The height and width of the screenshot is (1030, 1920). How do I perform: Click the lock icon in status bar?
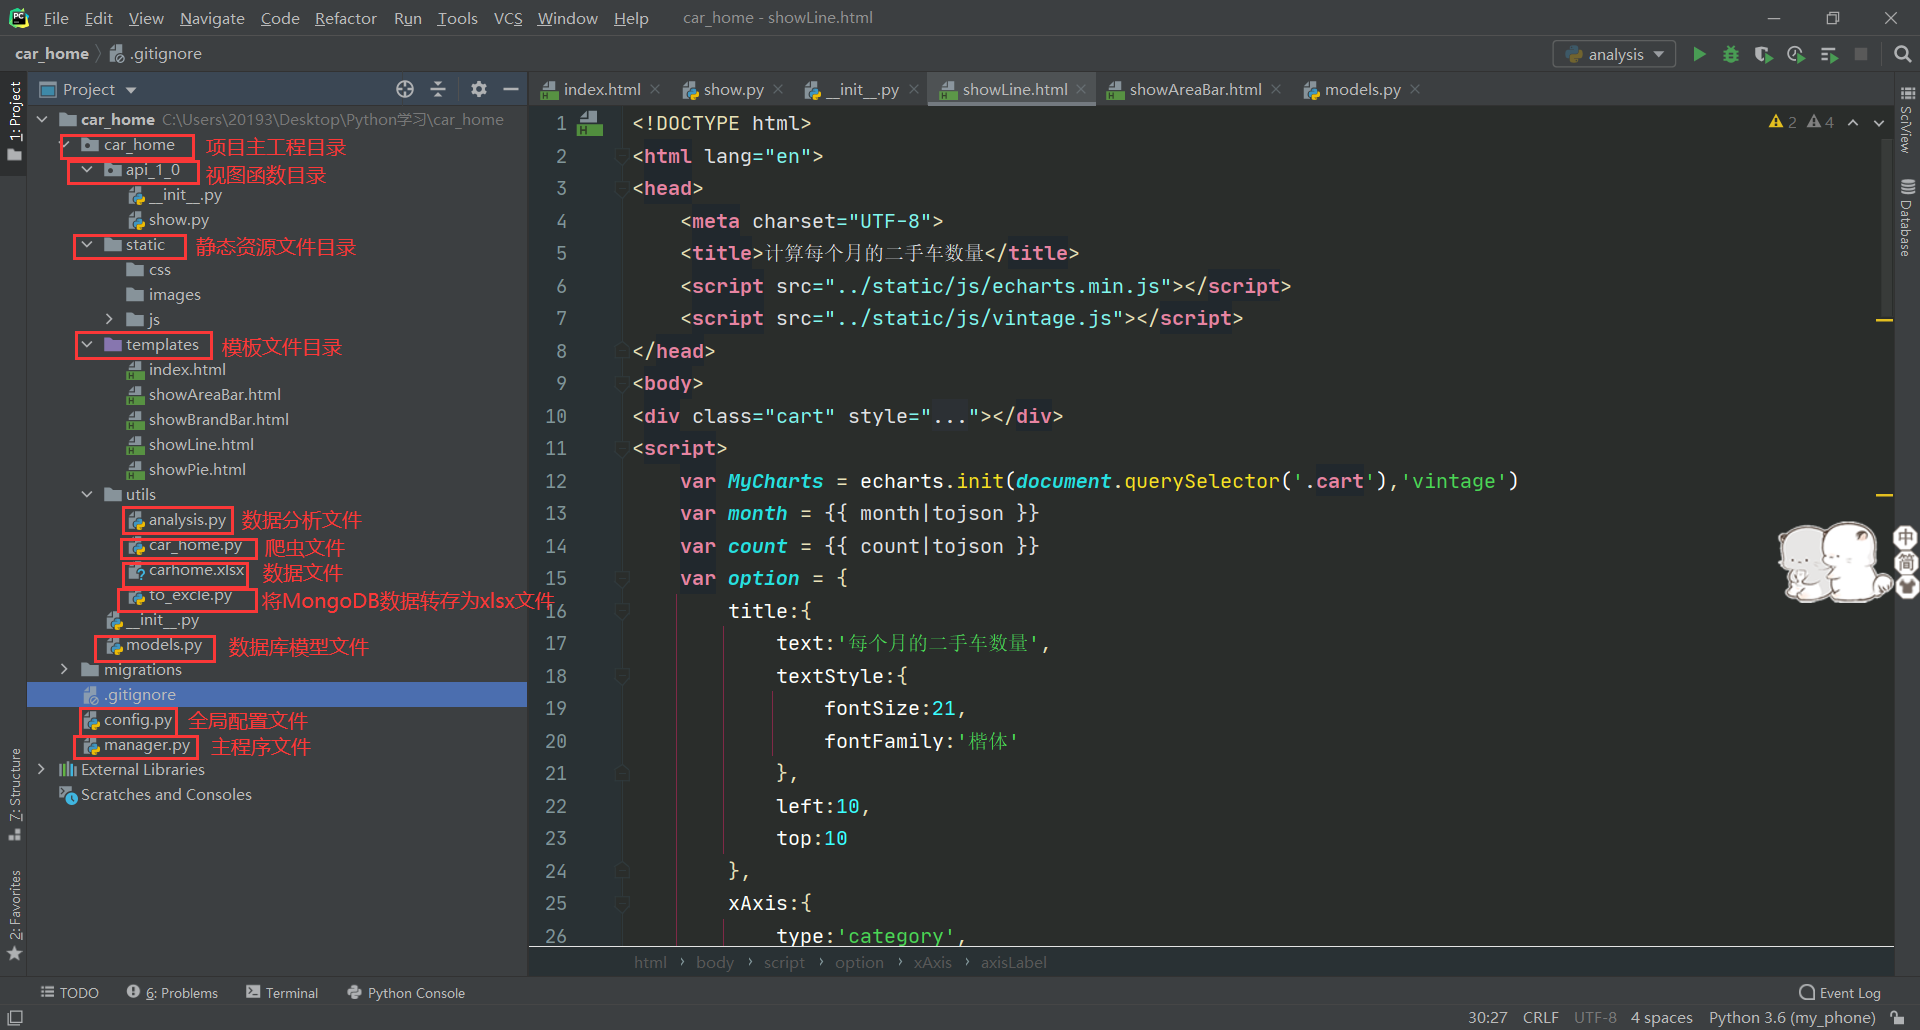pos(1897,1017)
